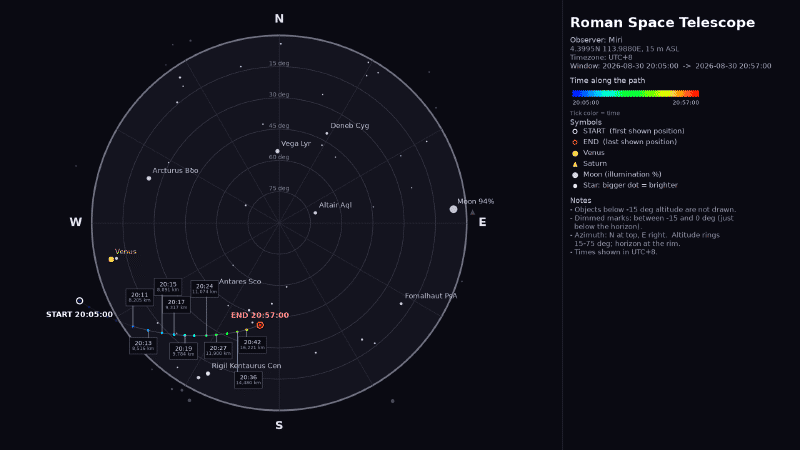Click the 'Symbols' heading

point(586,122)
